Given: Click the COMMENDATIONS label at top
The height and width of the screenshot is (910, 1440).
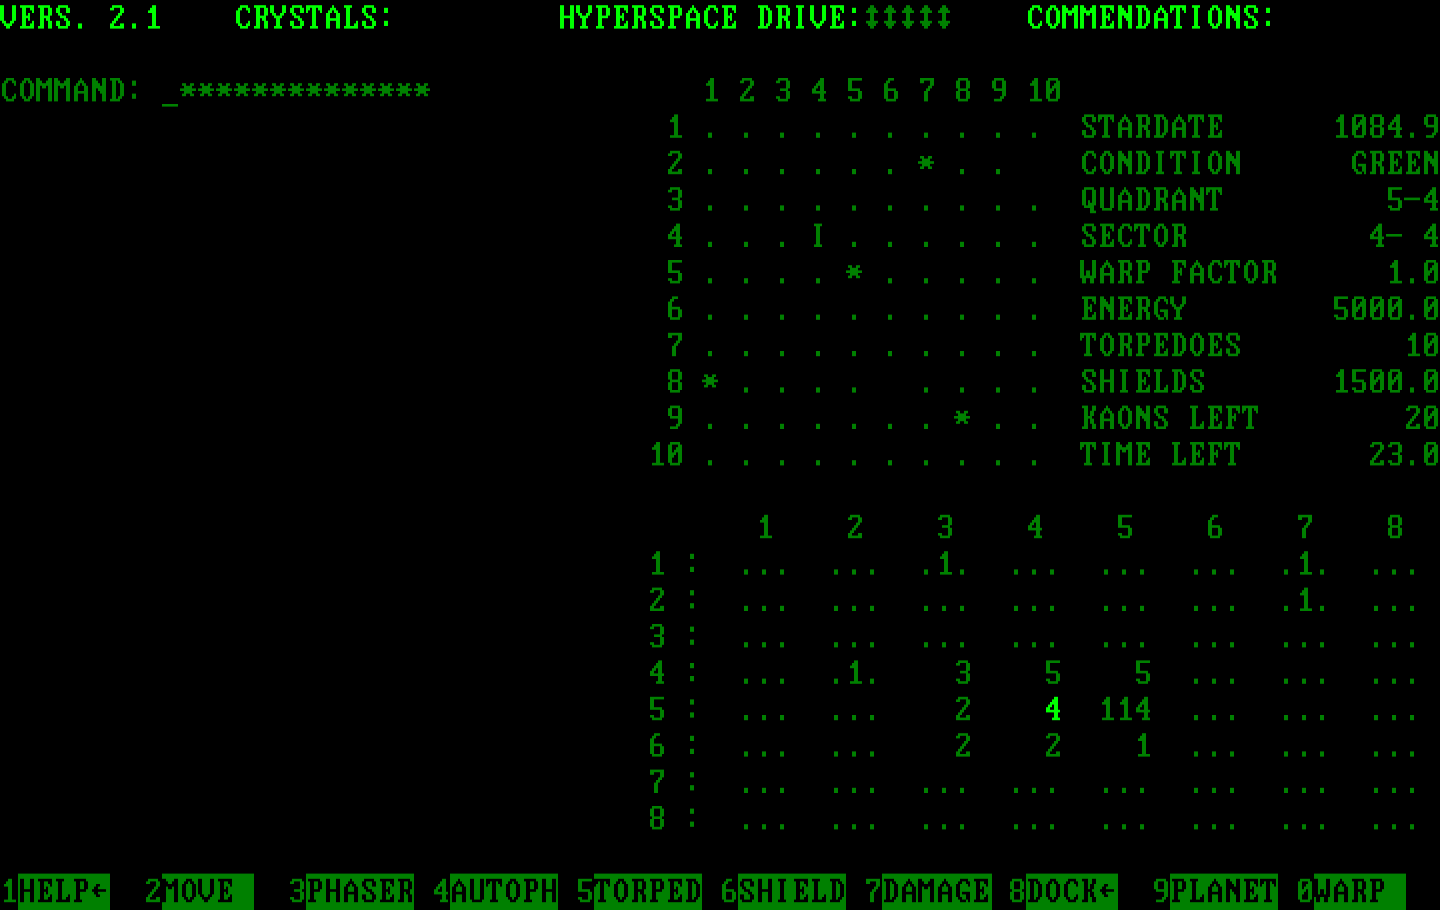Looking at the screenshot, I should [1152, 18].
